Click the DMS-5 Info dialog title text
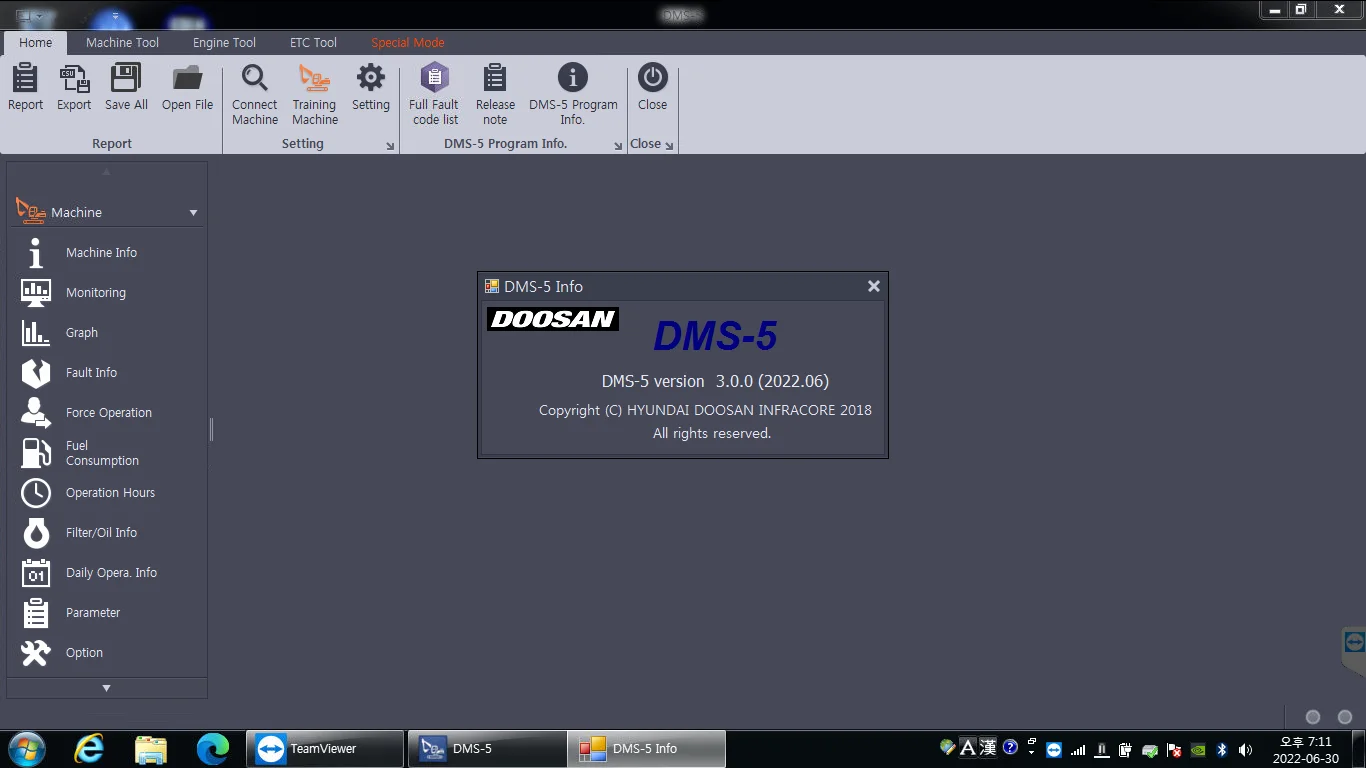The height and width of the screenshot is (768, 1366). coord(543,287)
